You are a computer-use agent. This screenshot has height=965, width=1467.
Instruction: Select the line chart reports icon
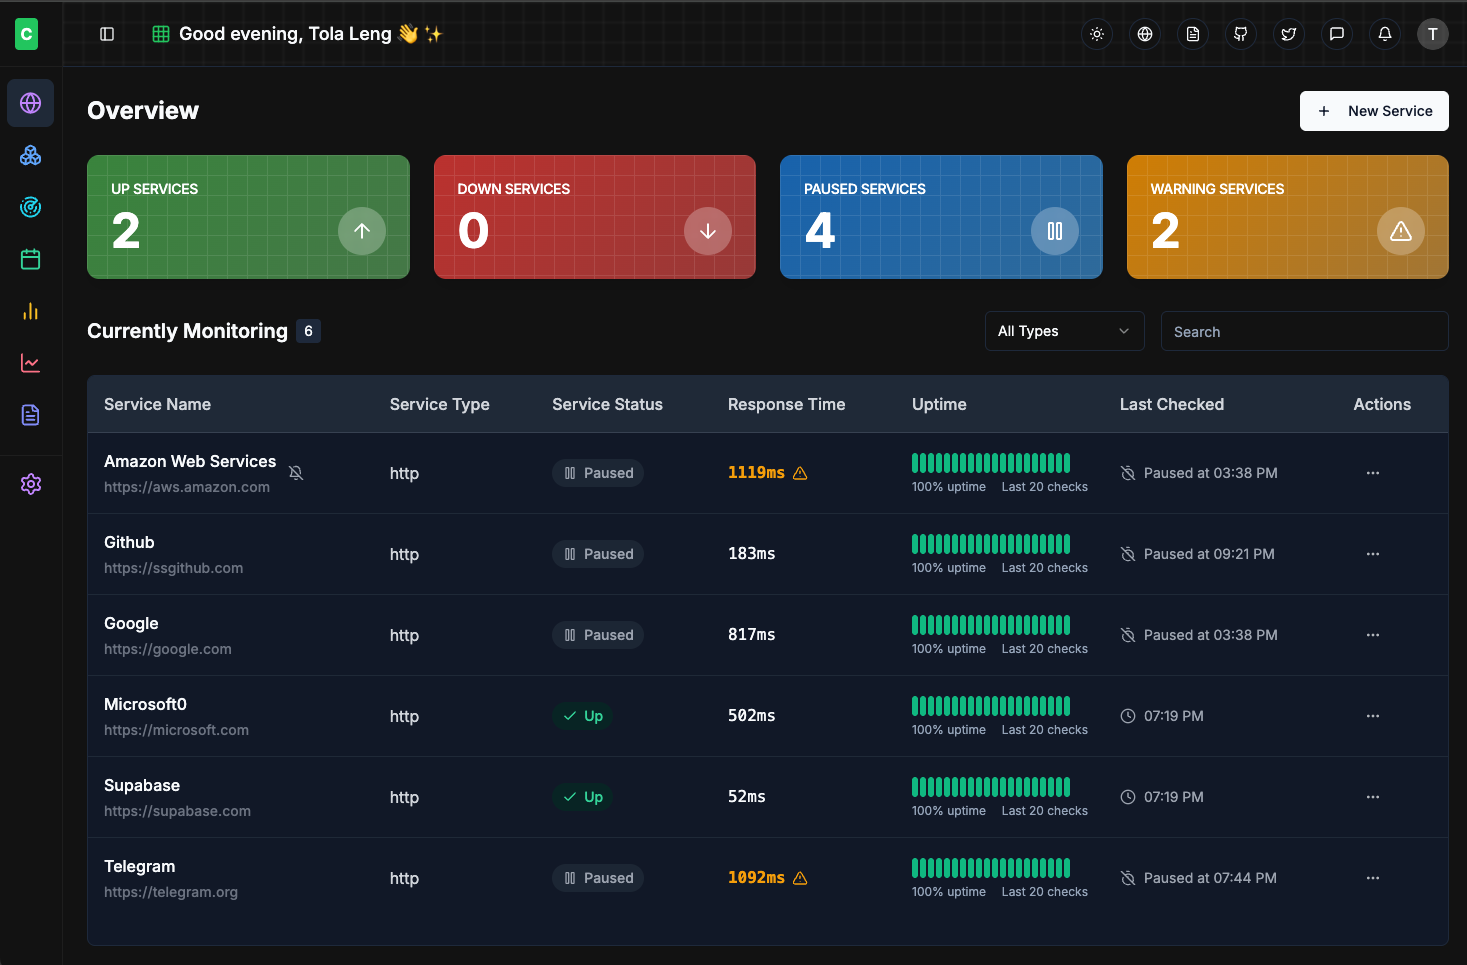[30, 363]
